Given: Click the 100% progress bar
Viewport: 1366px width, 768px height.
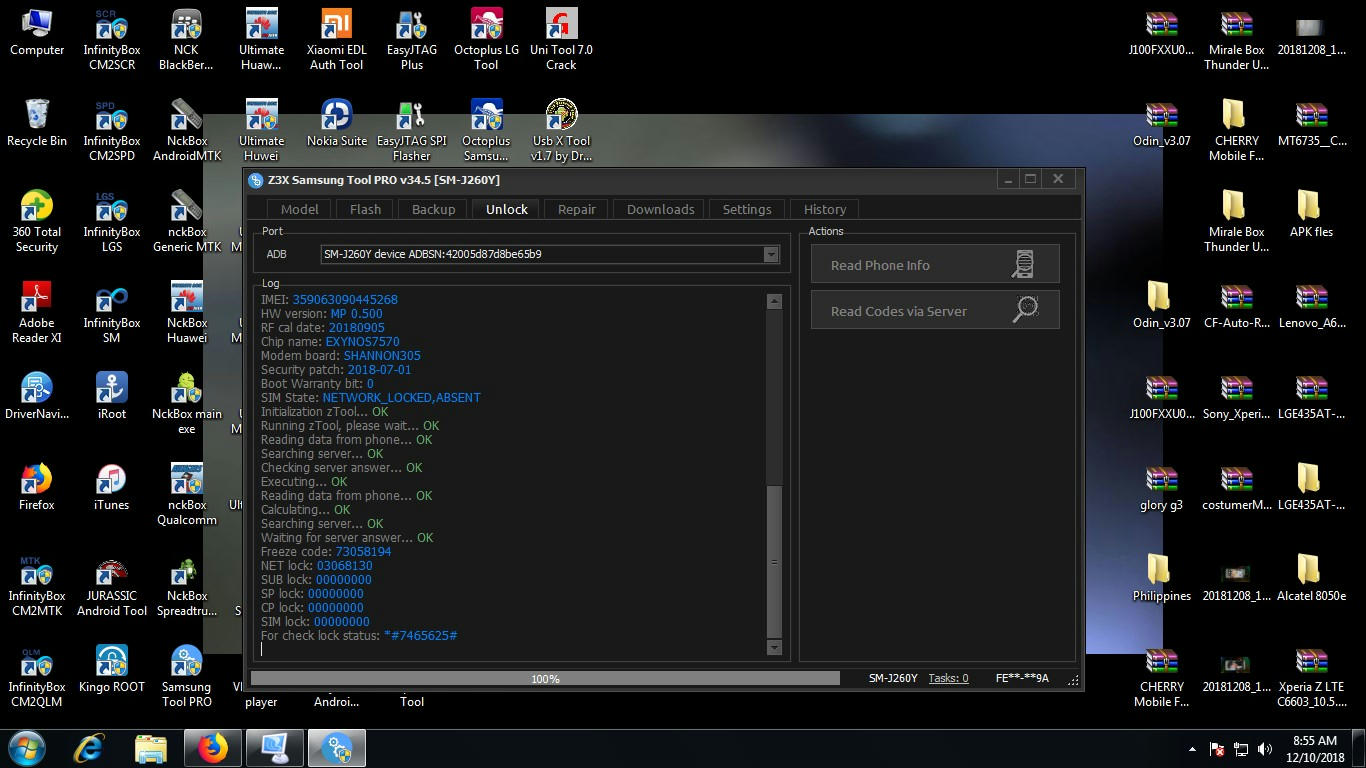Looking at the screenshot, I should [545, 678].
